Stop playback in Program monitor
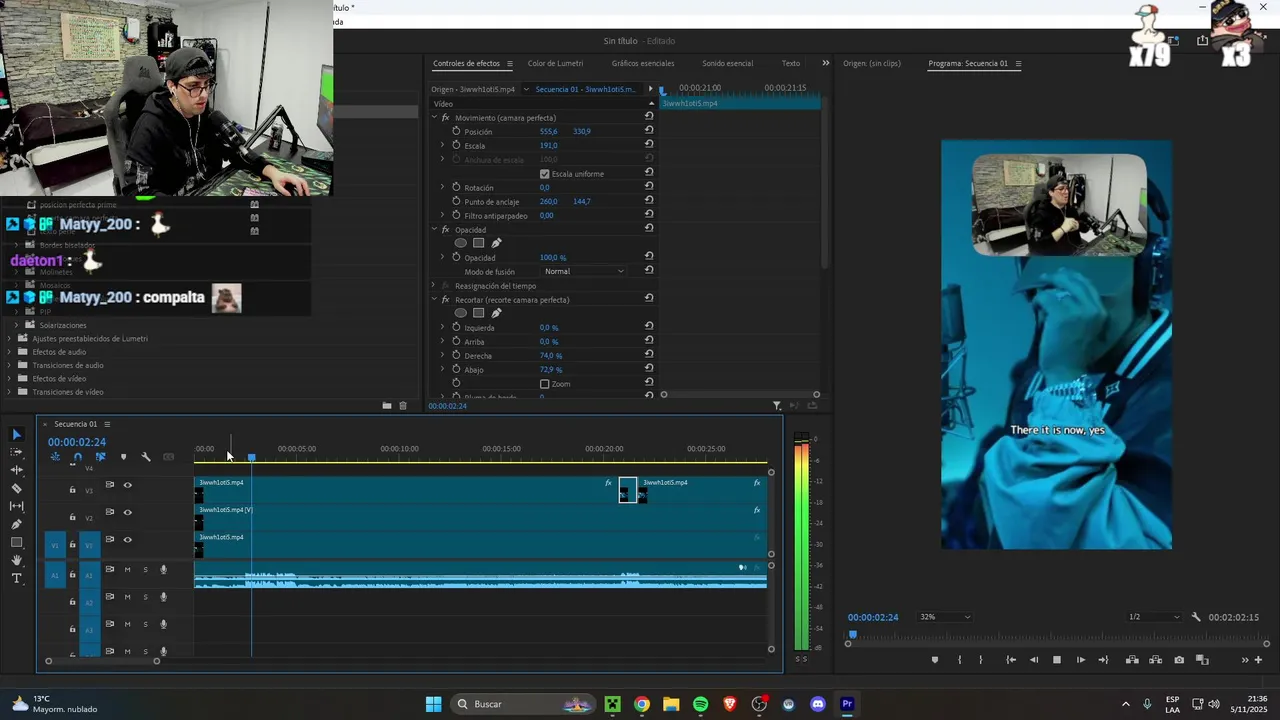The height and width of the screenshot is (720, 1280). [x=1056, y=660]
